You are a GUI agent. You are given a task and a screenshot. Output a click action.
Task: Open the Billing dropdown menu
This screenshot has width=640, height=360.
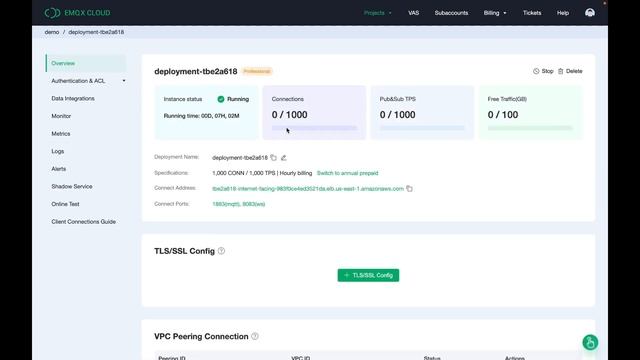click(495, 13)
